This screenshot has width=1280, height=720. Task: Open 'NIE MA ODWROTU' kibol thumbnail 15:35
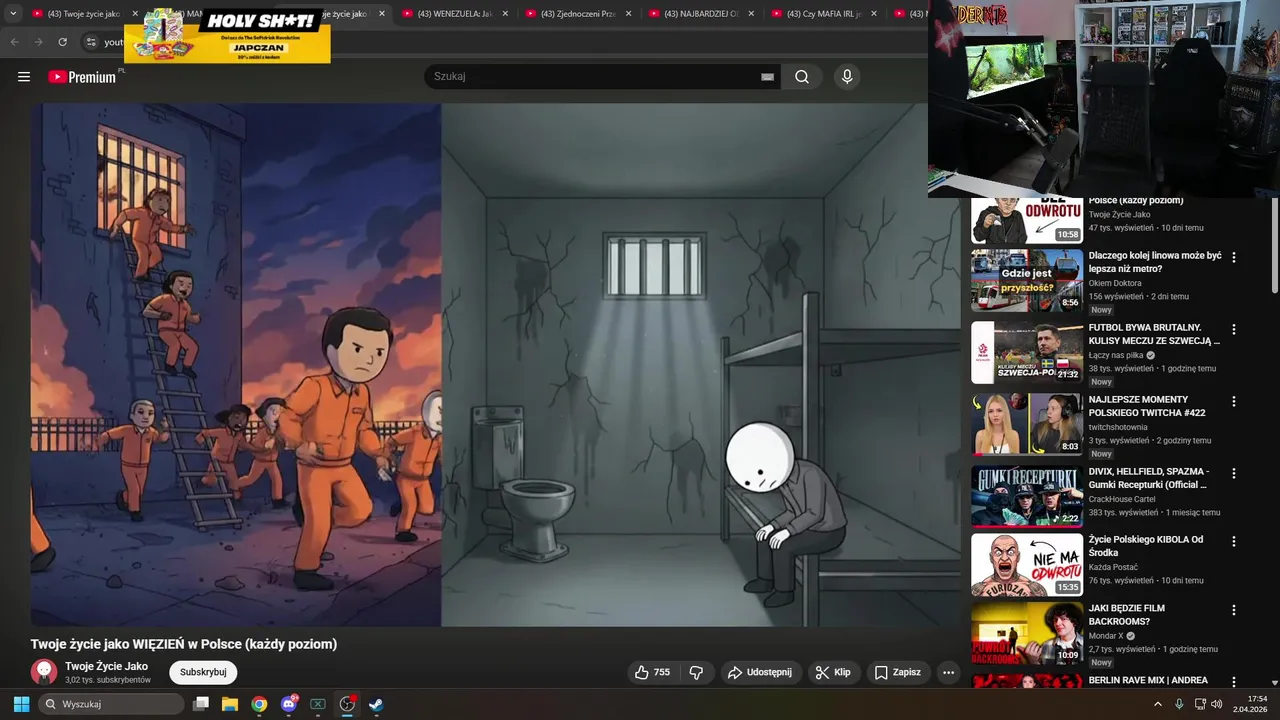1027,565
